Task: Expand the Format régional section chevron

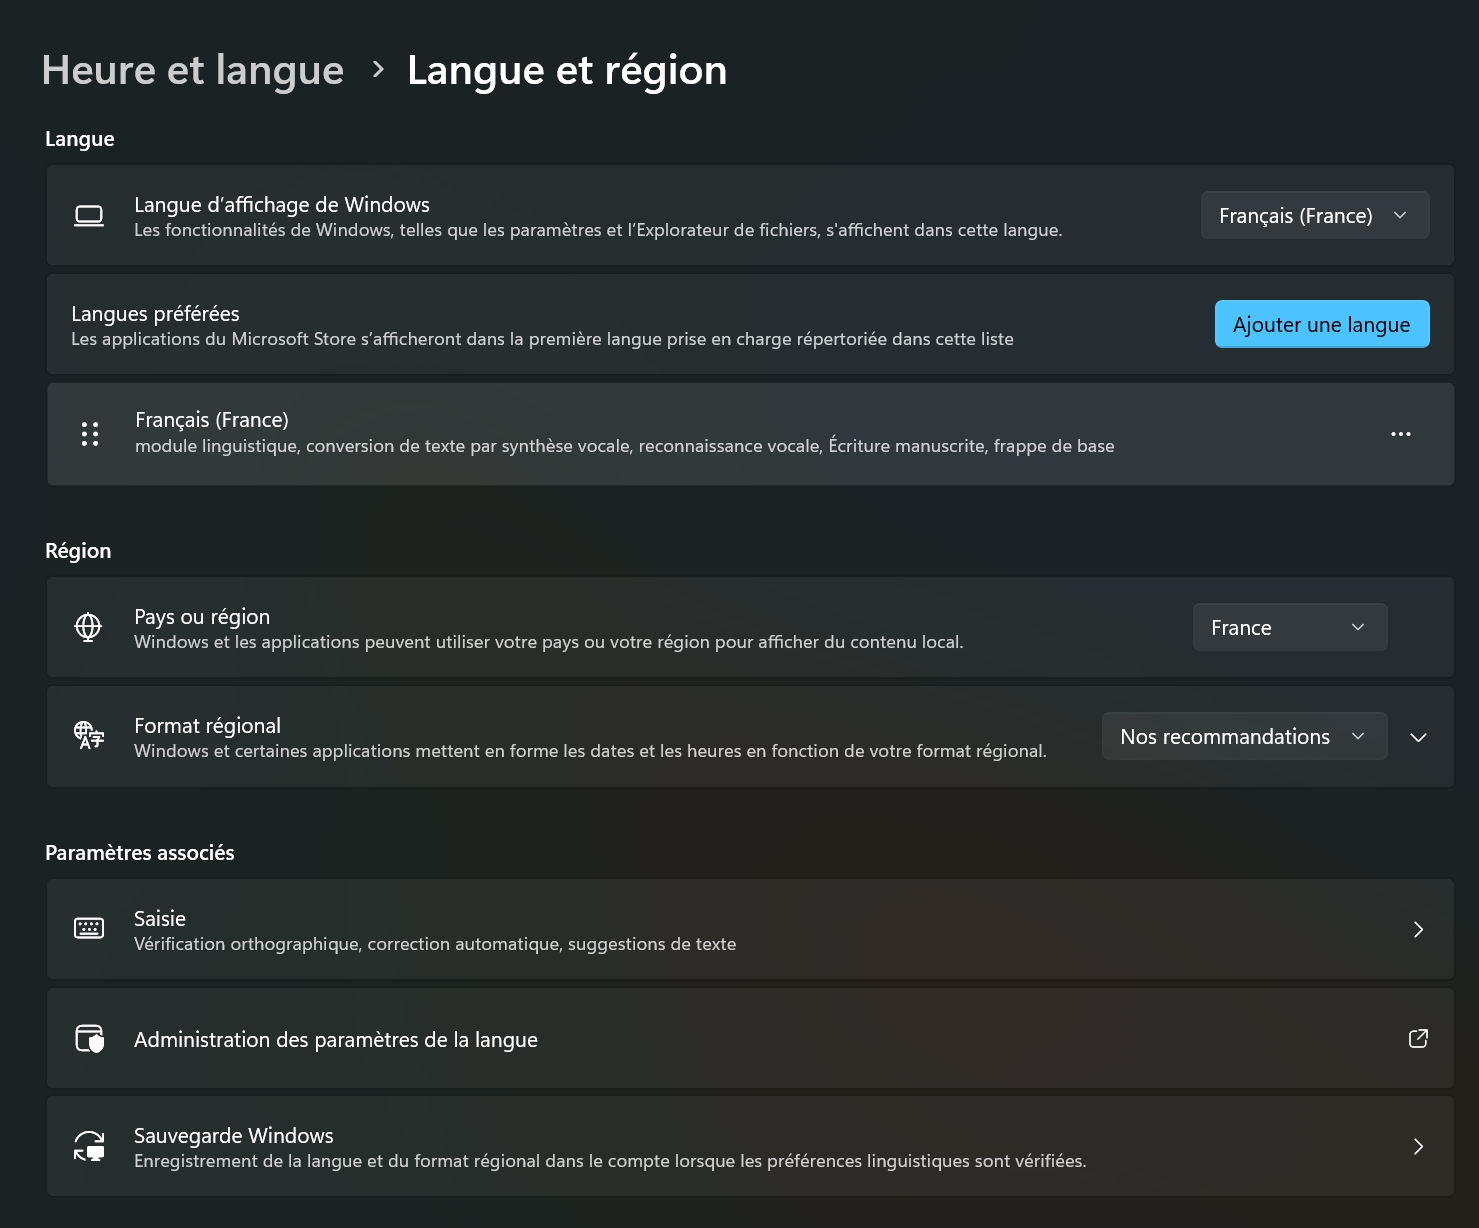Action: [1418, 737]
